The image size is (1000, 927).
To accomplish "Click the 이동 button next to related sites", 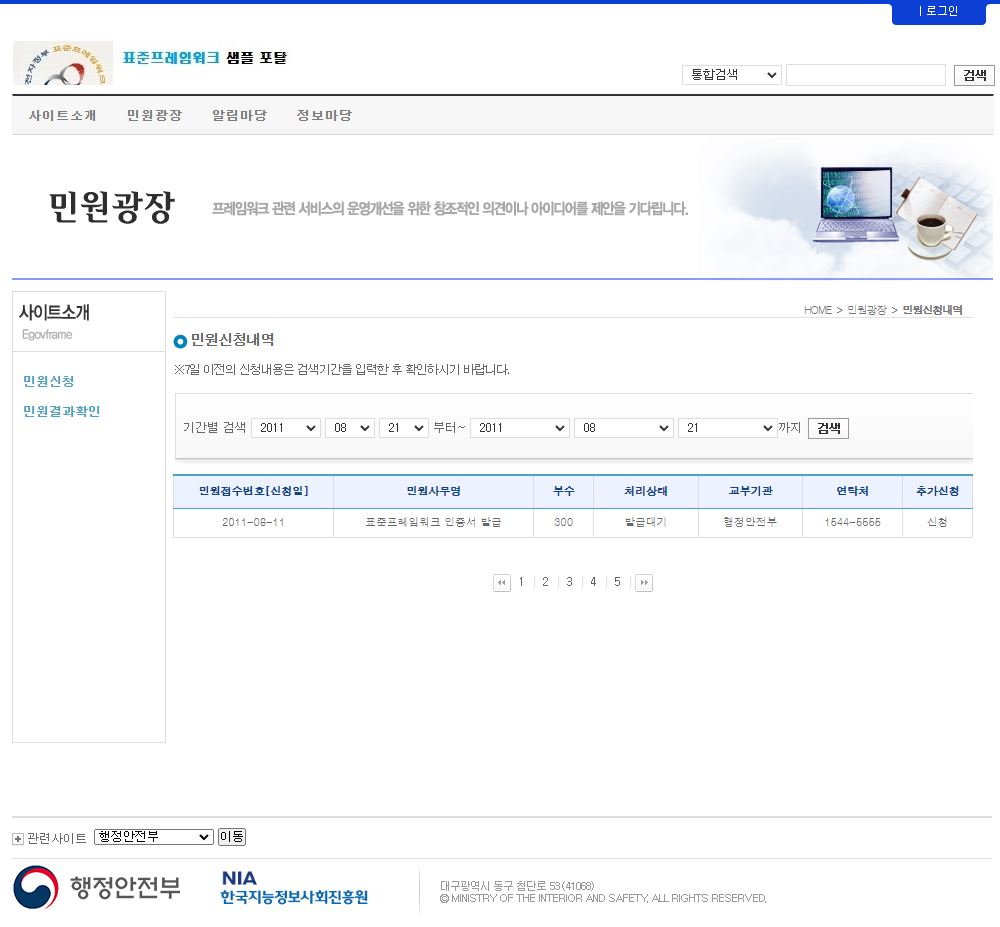I will 232,837.
